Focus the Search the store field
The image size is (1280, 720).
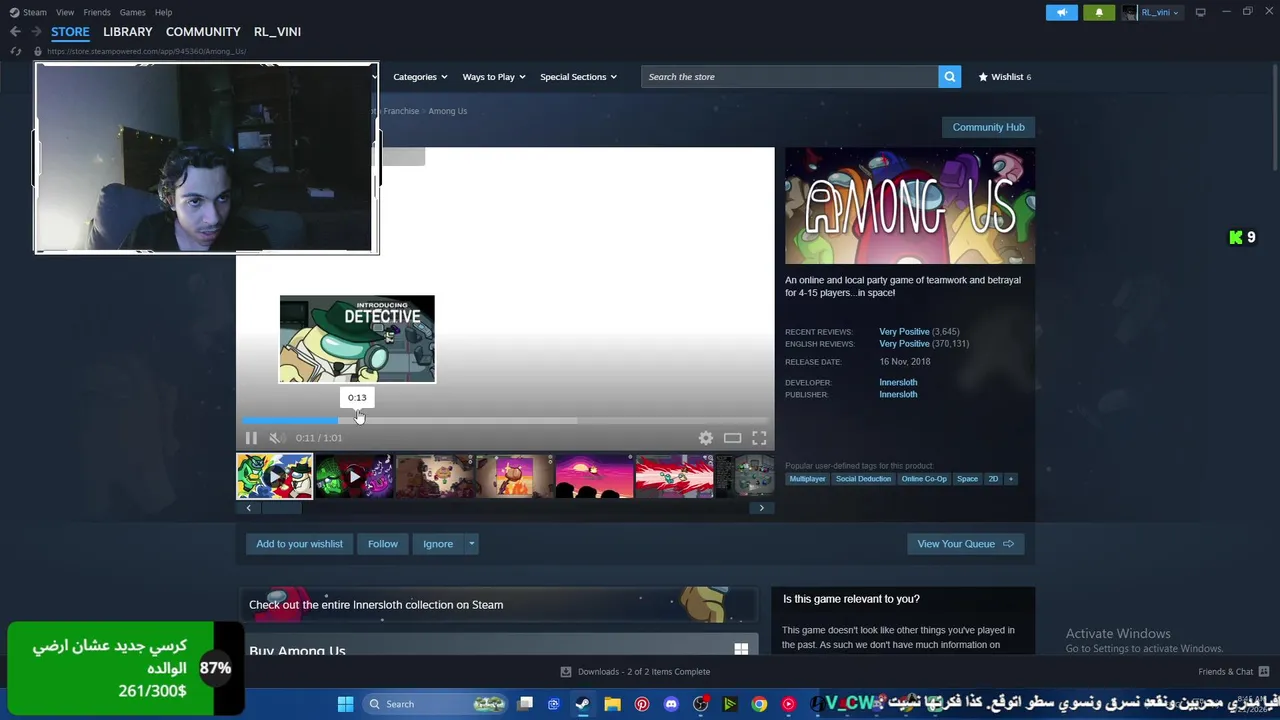pyautogui.click(x=790, y=77)
